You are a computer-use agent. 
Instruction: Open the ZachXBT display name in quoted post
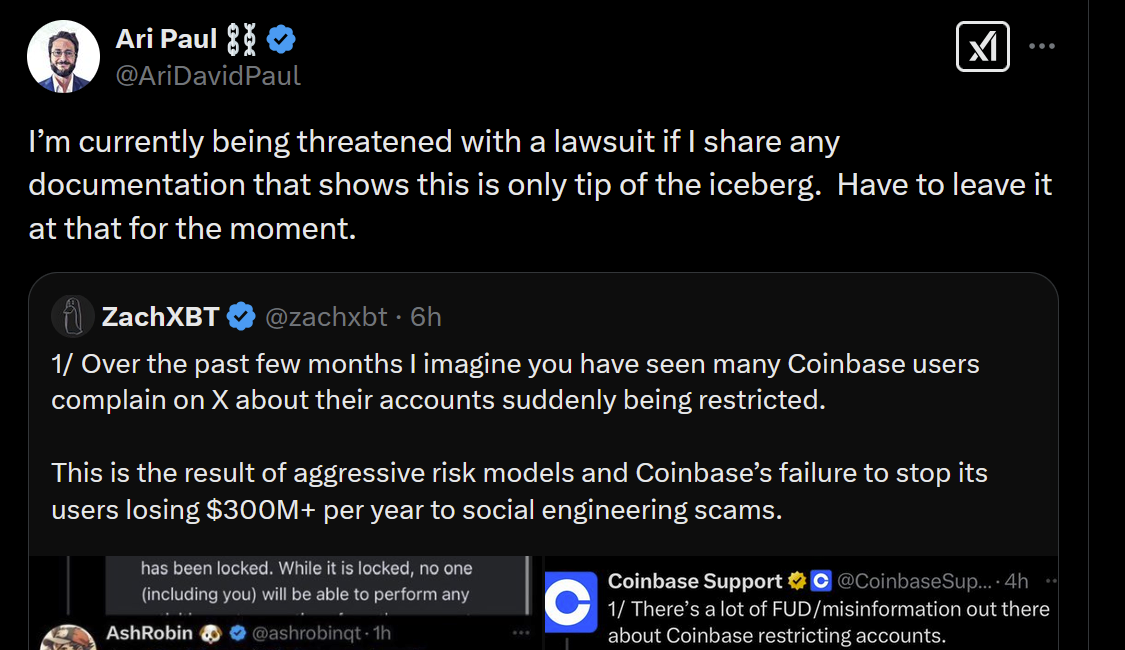[x=160, y=317]
